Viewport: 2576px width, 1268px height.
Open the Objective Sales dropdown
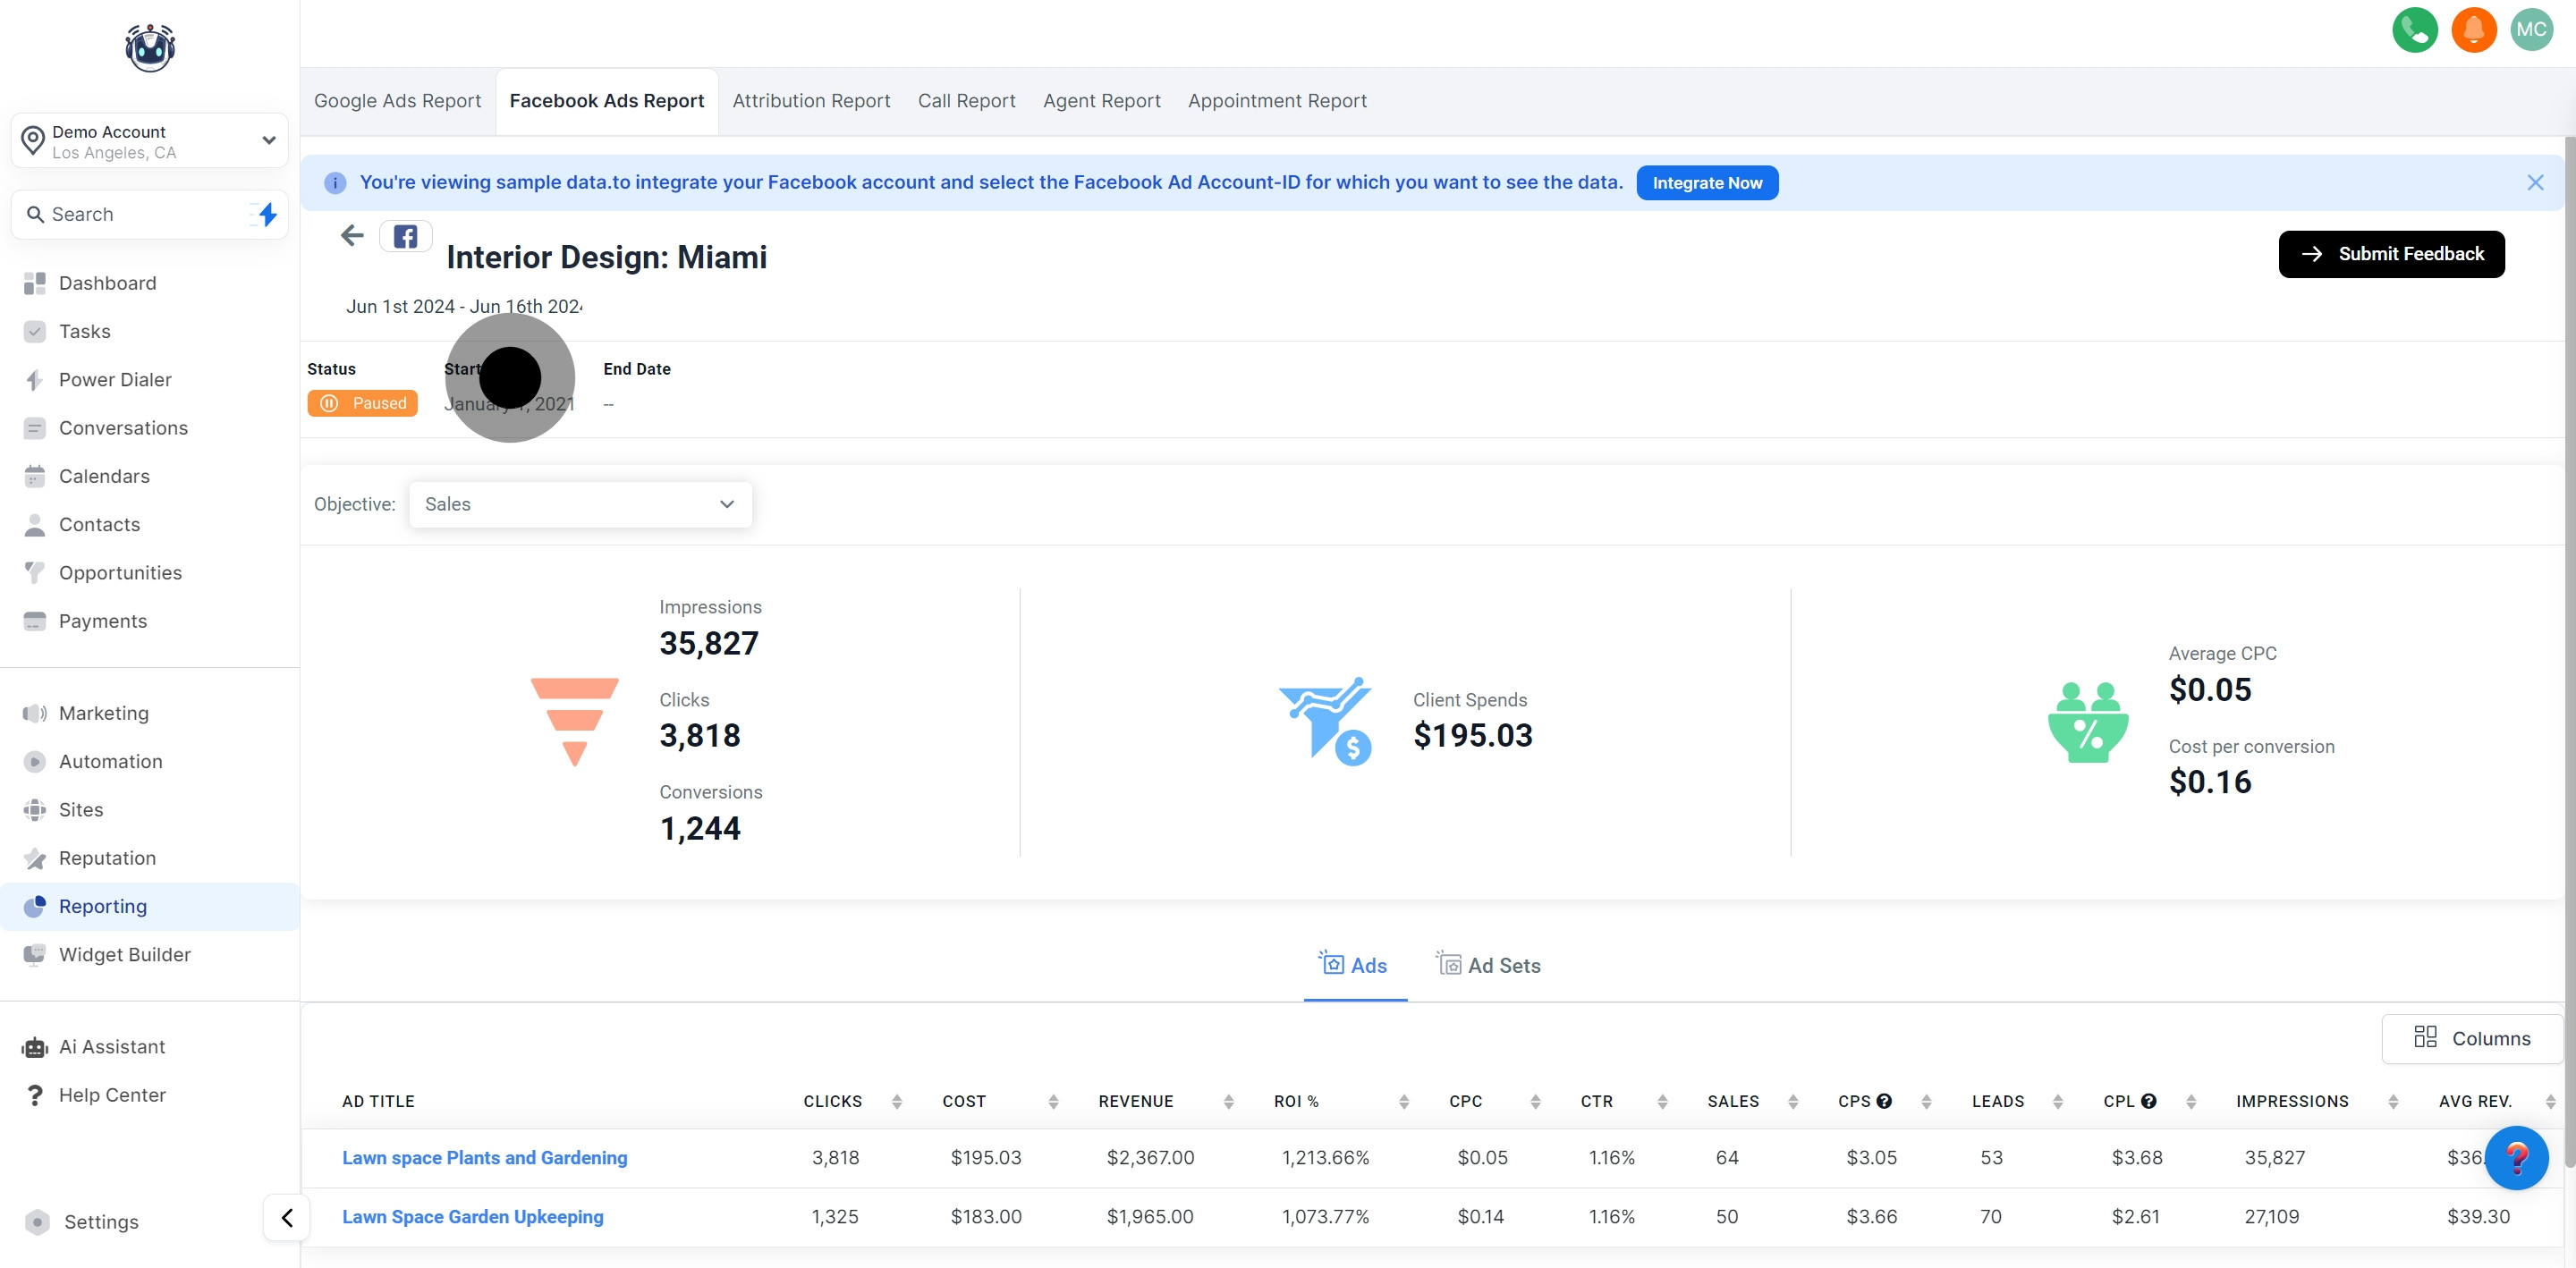[x=580, y=504]
